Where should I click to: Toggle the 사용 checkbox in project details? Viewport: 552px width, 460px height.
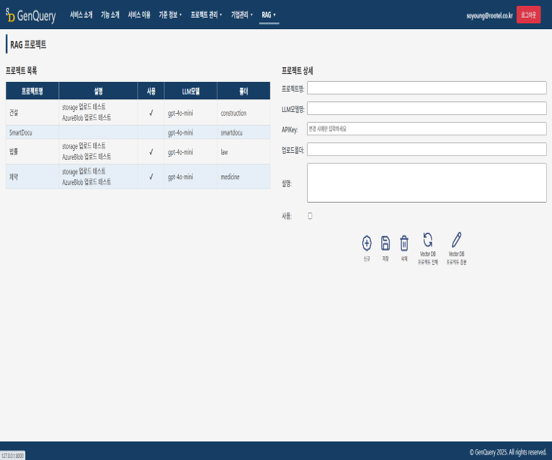click(x=310, y=216)
